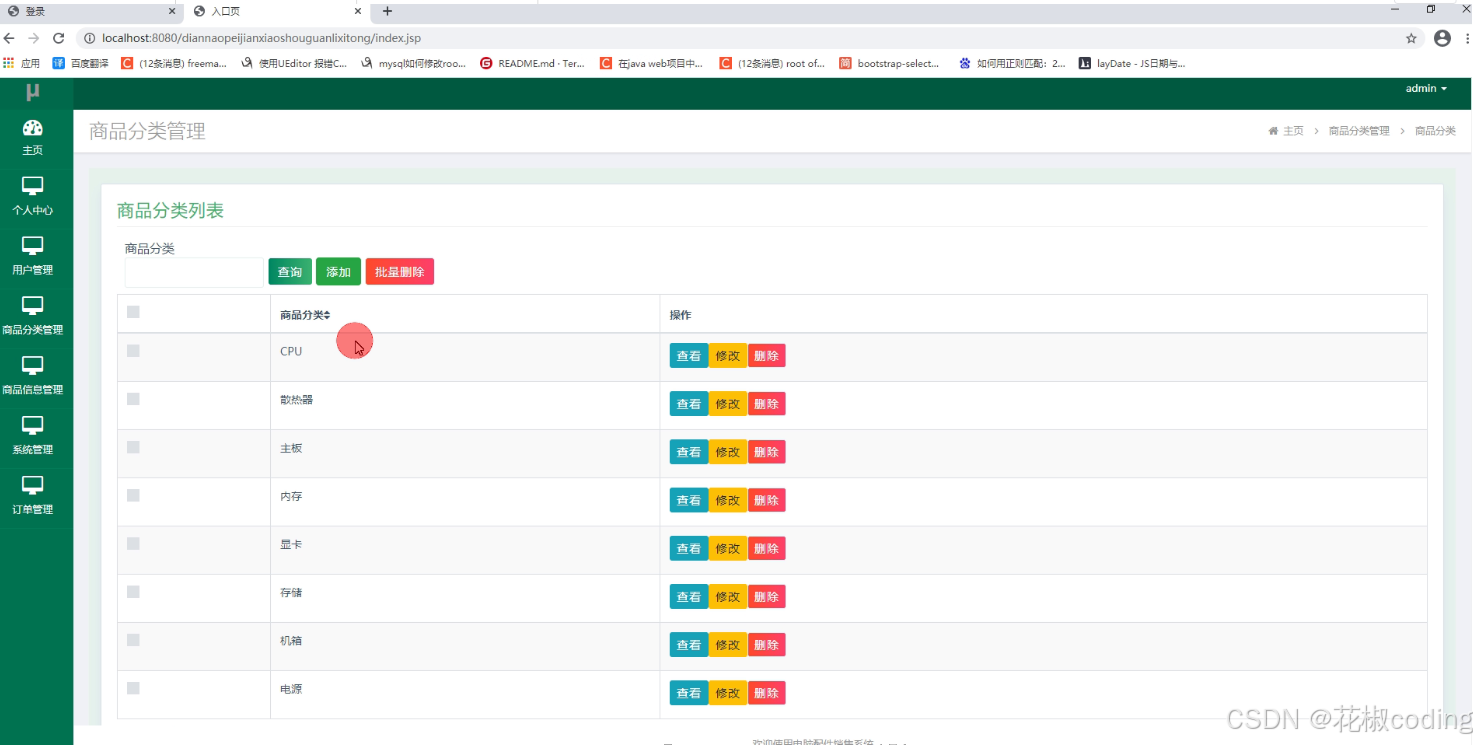
Task: Open 用户管理 sidebar monitor icon
Action: [x=33, y=246]
